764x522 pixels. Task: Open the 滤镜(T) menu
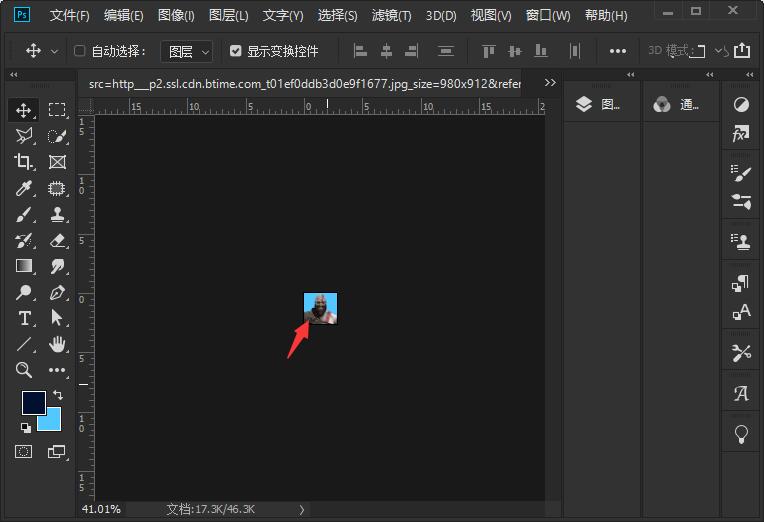click(392, 16)
